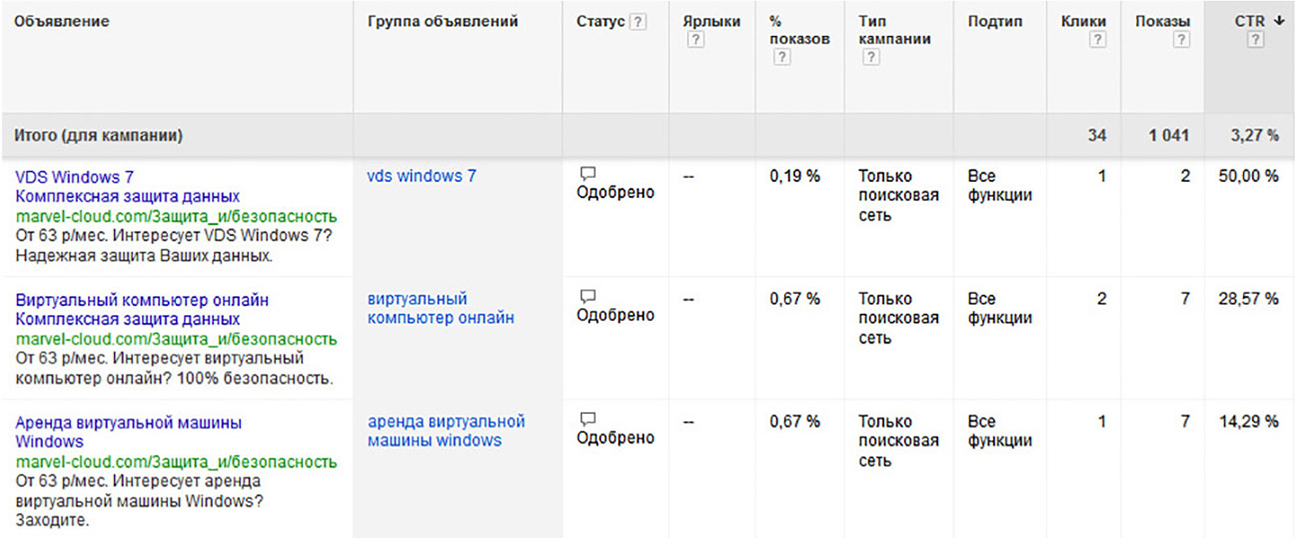
Task: Sort by Группа объявлений column header
Action: point(443,21)
